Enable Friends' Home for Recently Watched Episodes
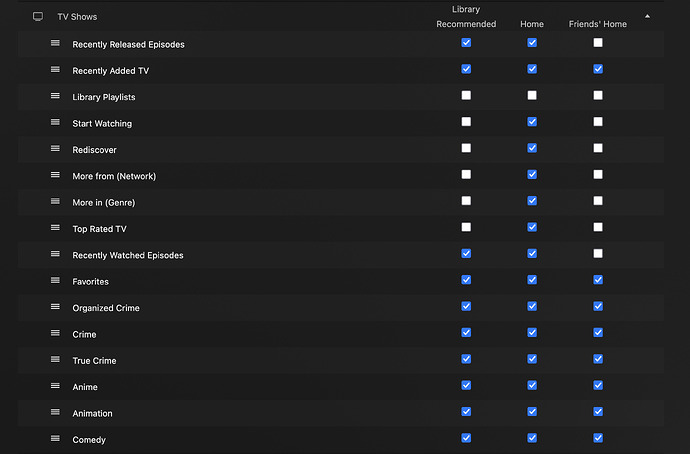The height and width of the screenshot is (454, 690). click(x=598, y=254)
